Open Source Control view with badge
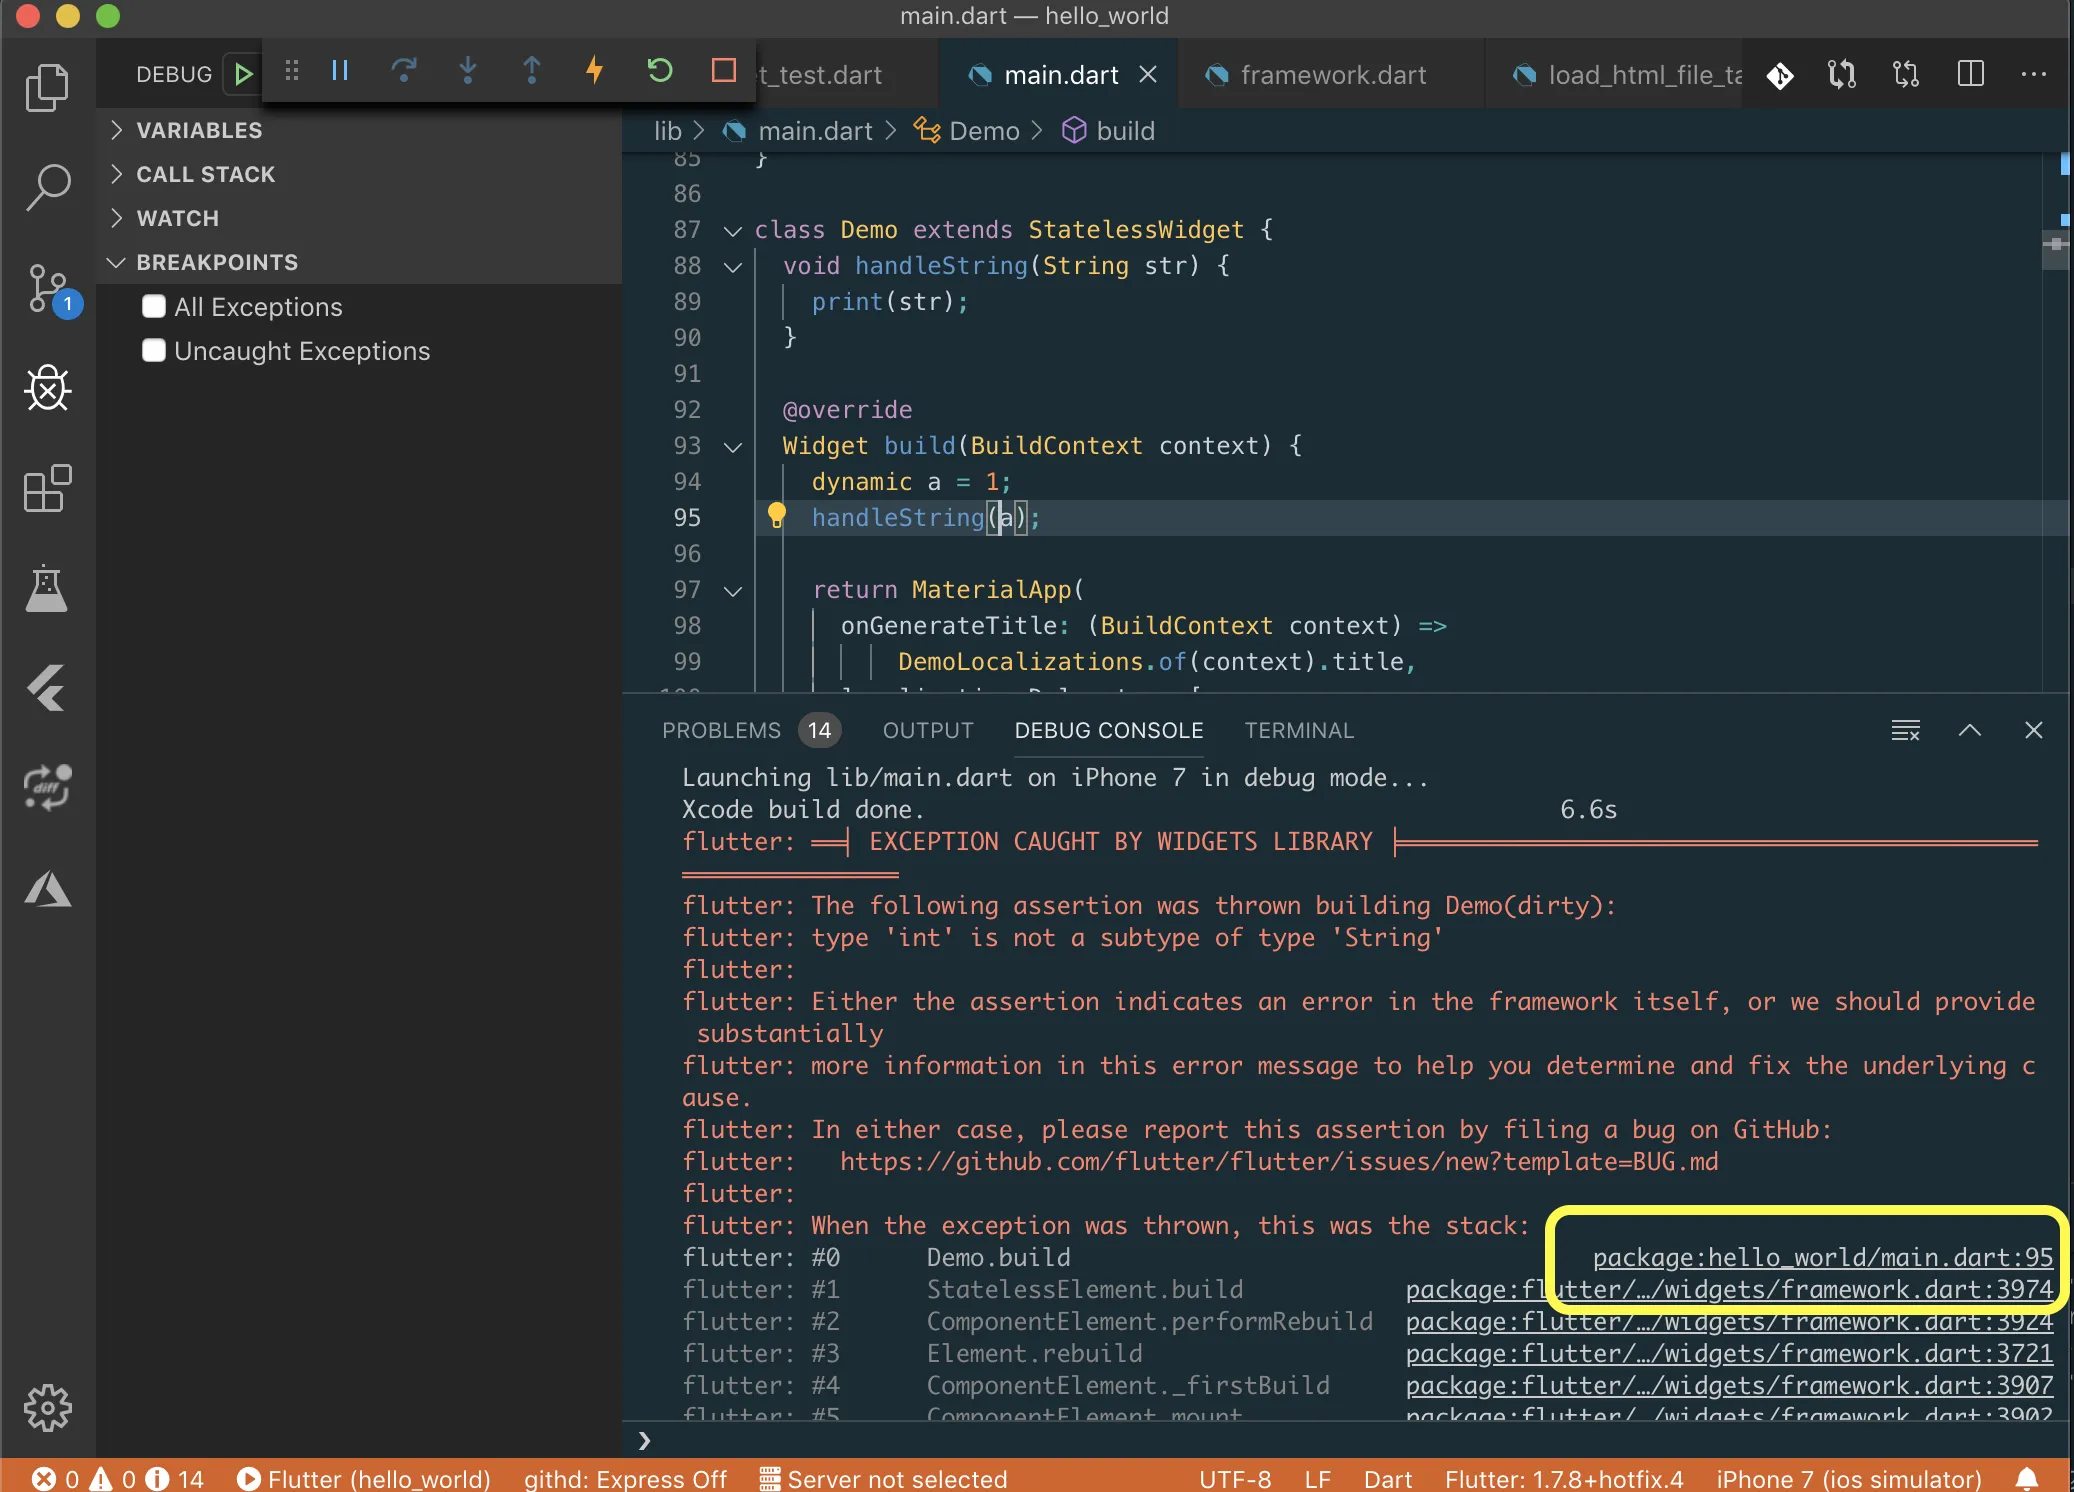This screenshot has width=2074, height=1492. click(47, 289)
